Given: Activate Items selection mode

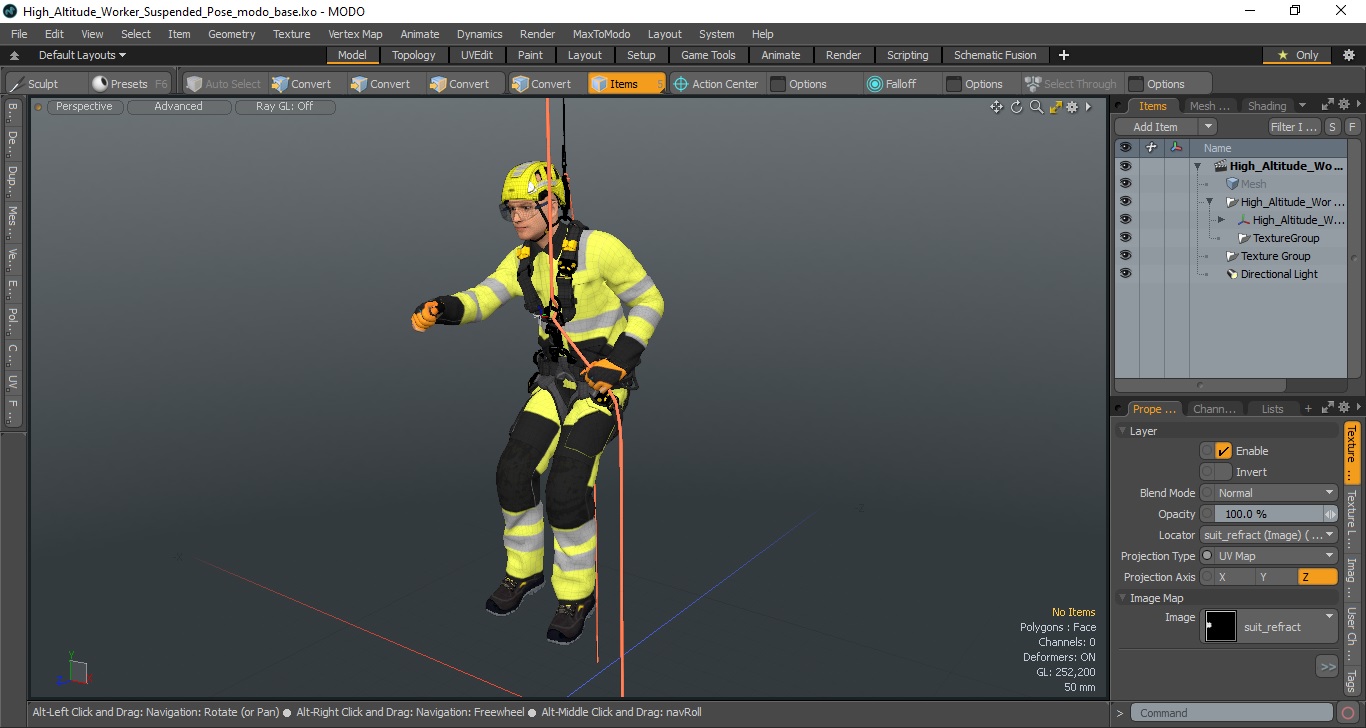Looking at the screenshot, I should (x=625, y=84).
